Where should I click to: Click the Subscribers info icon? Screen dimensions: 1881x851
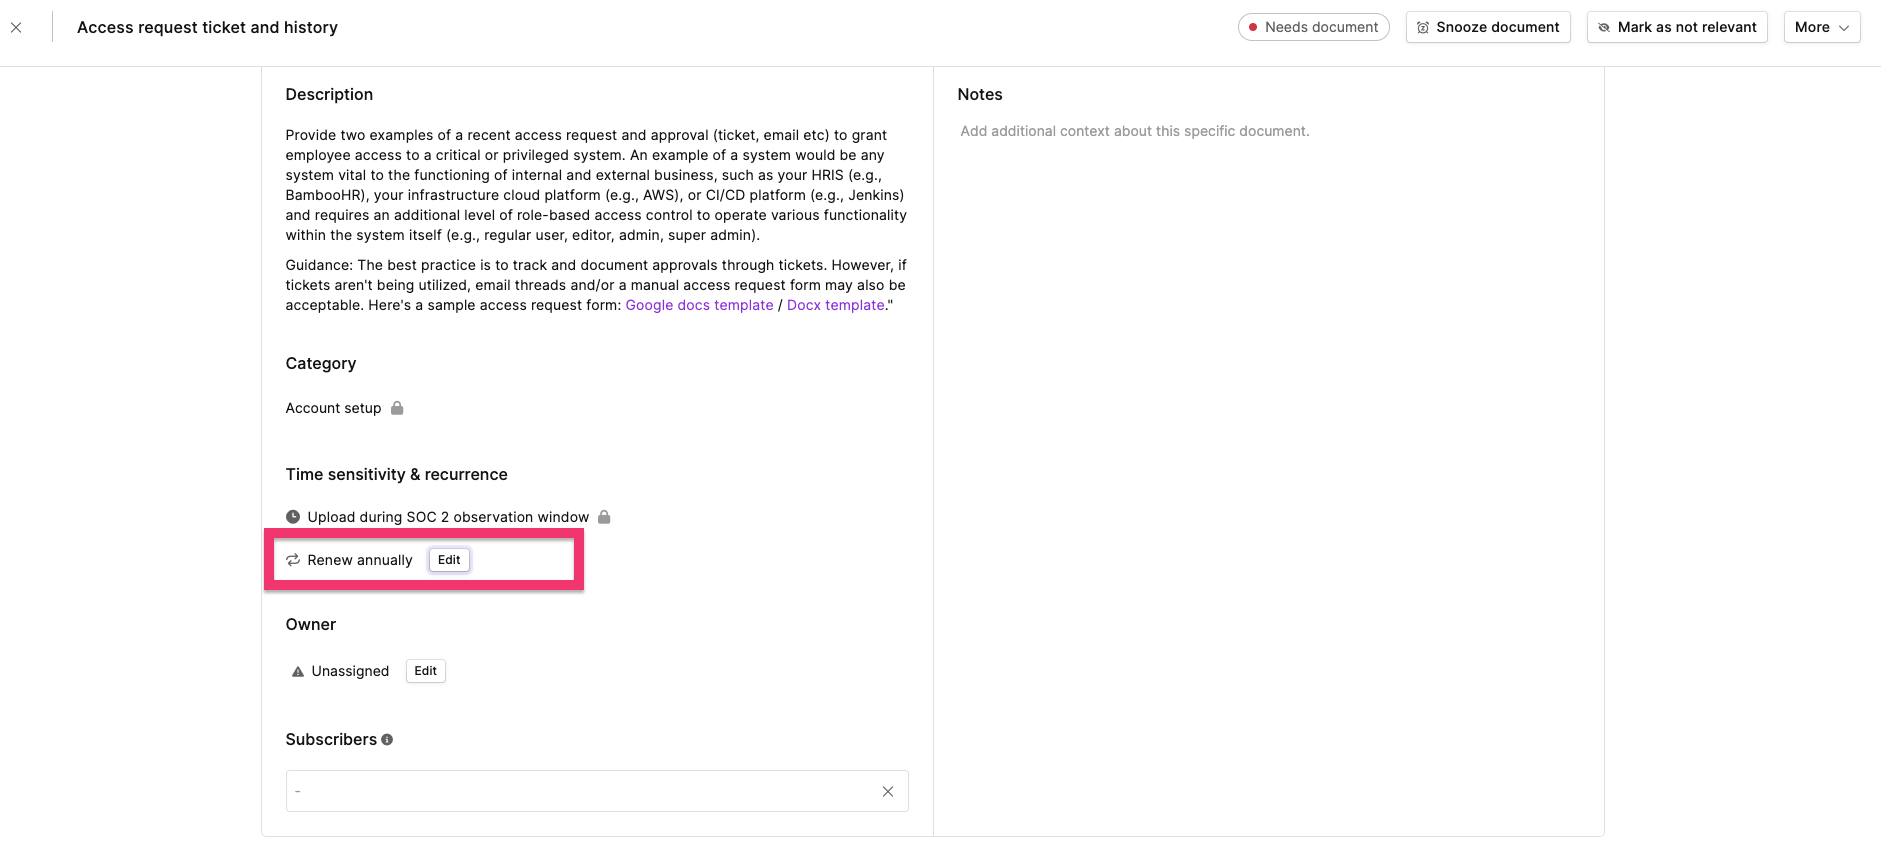[x=387, y=740]
